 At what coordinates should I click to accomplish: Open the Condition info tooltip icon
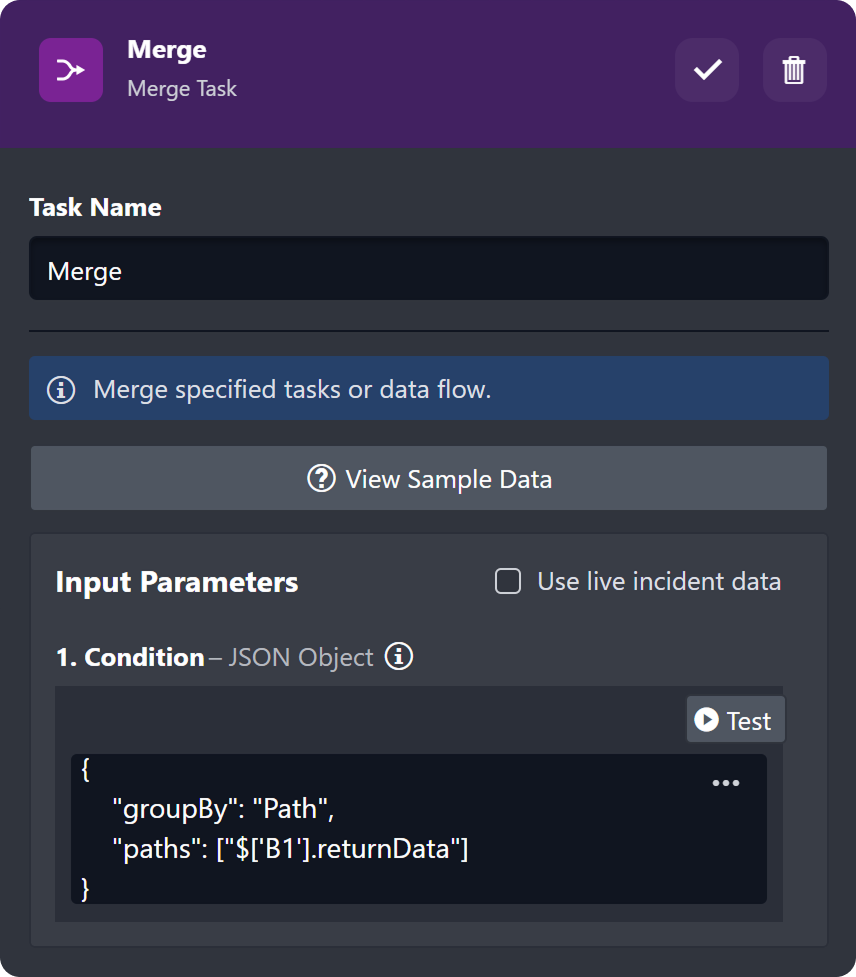[x=399, y=657]
